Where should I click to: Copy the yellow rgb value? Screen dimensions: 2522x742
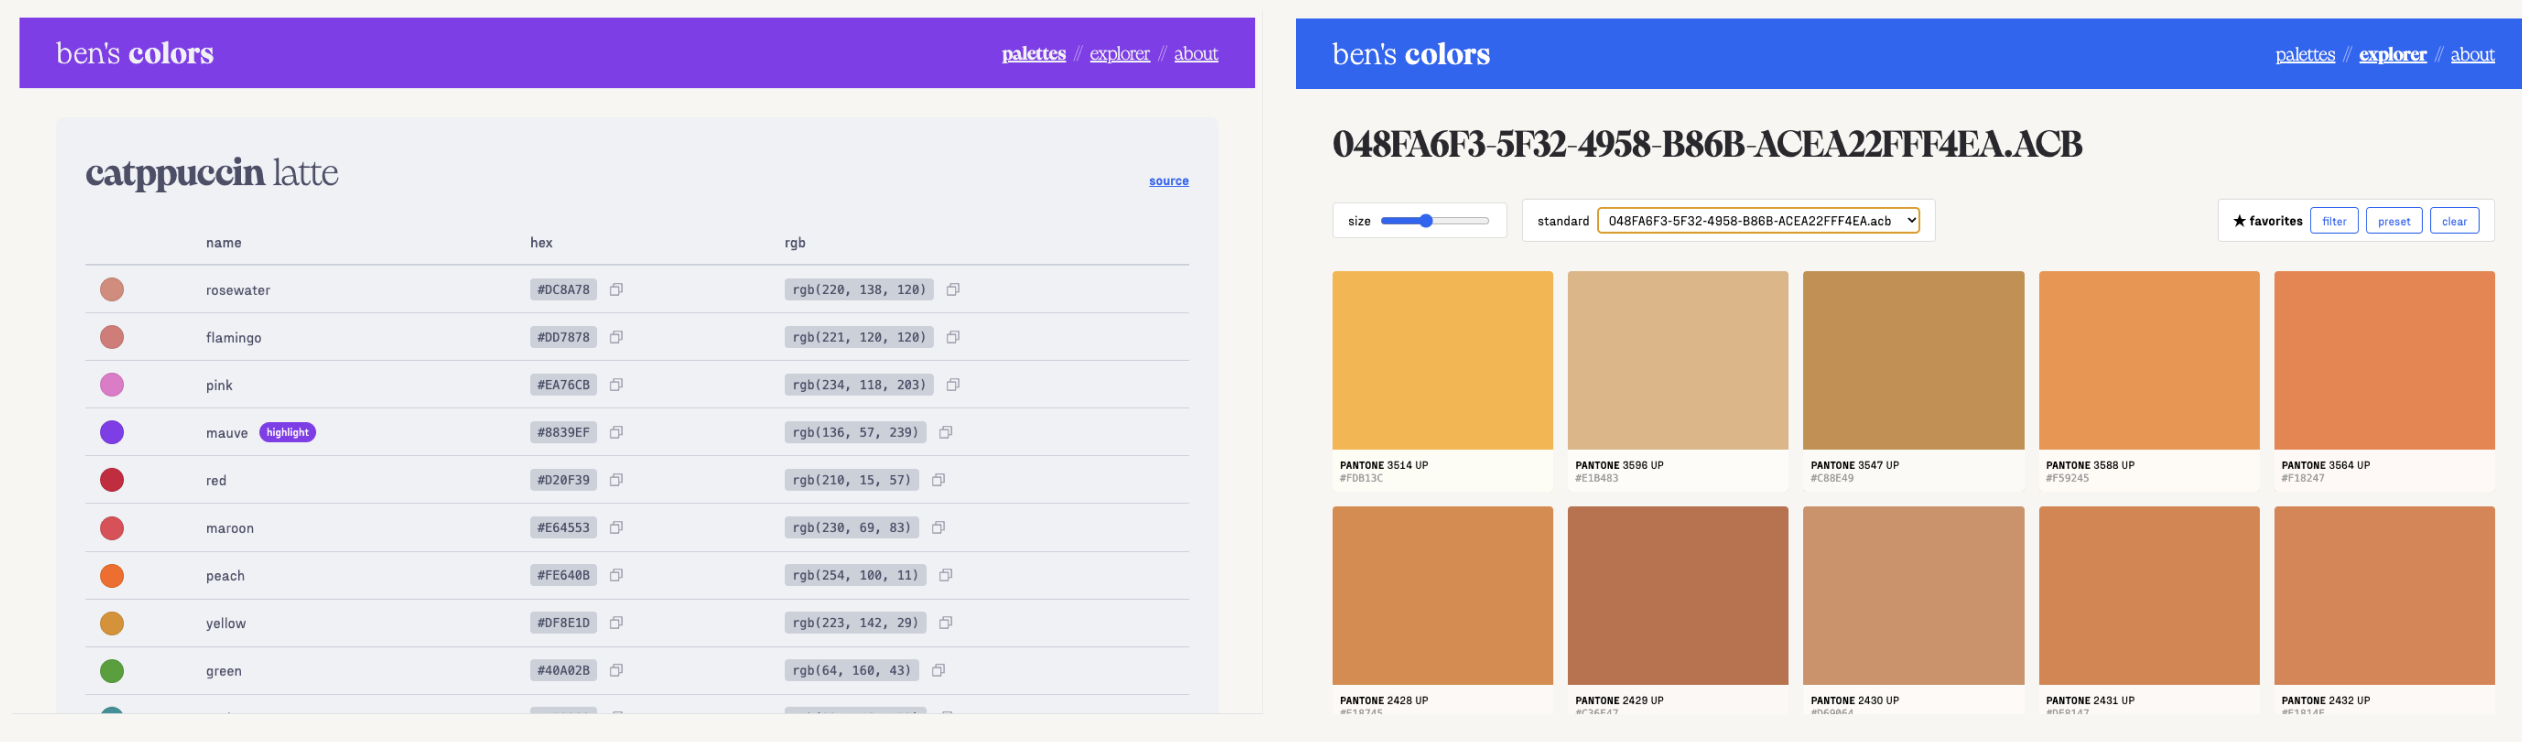945,623
